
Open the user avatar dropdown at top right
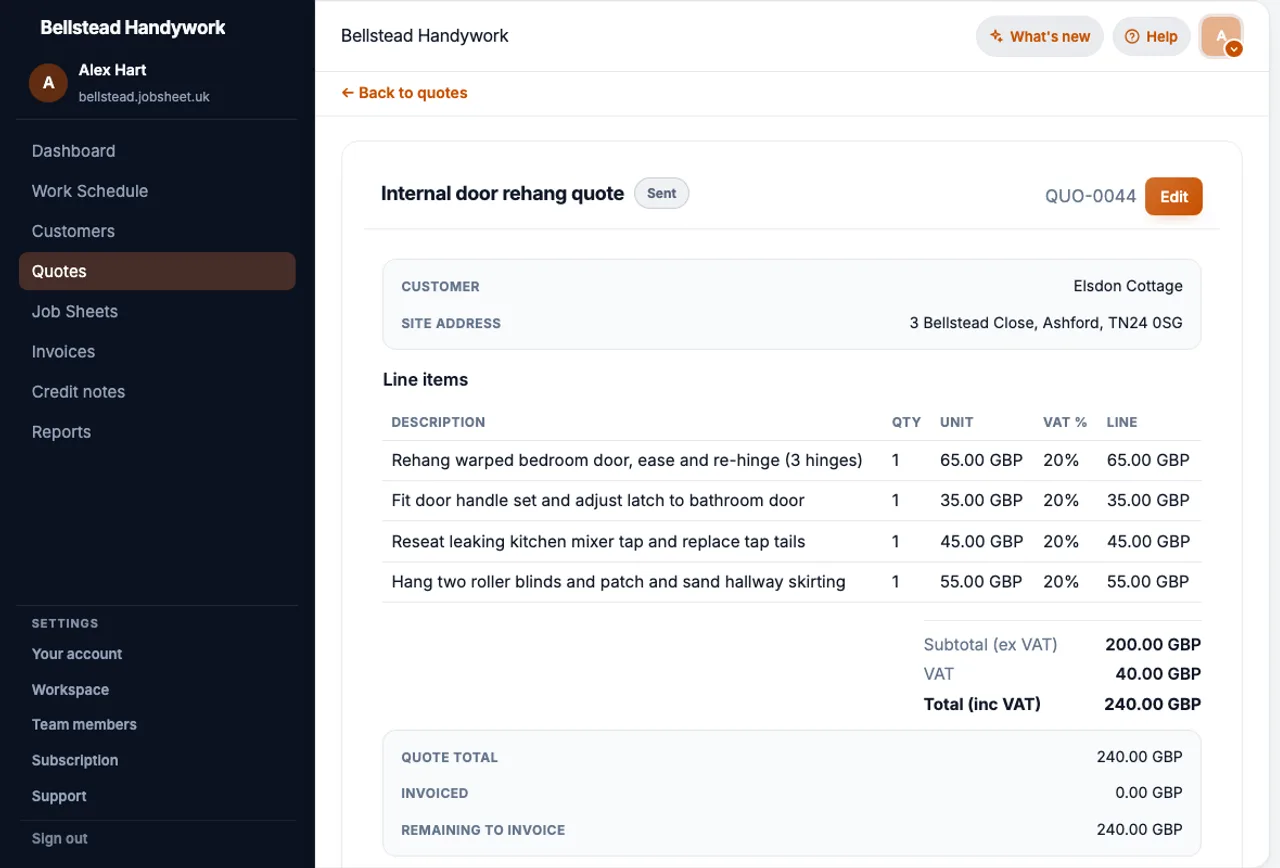click(1221, 37)
